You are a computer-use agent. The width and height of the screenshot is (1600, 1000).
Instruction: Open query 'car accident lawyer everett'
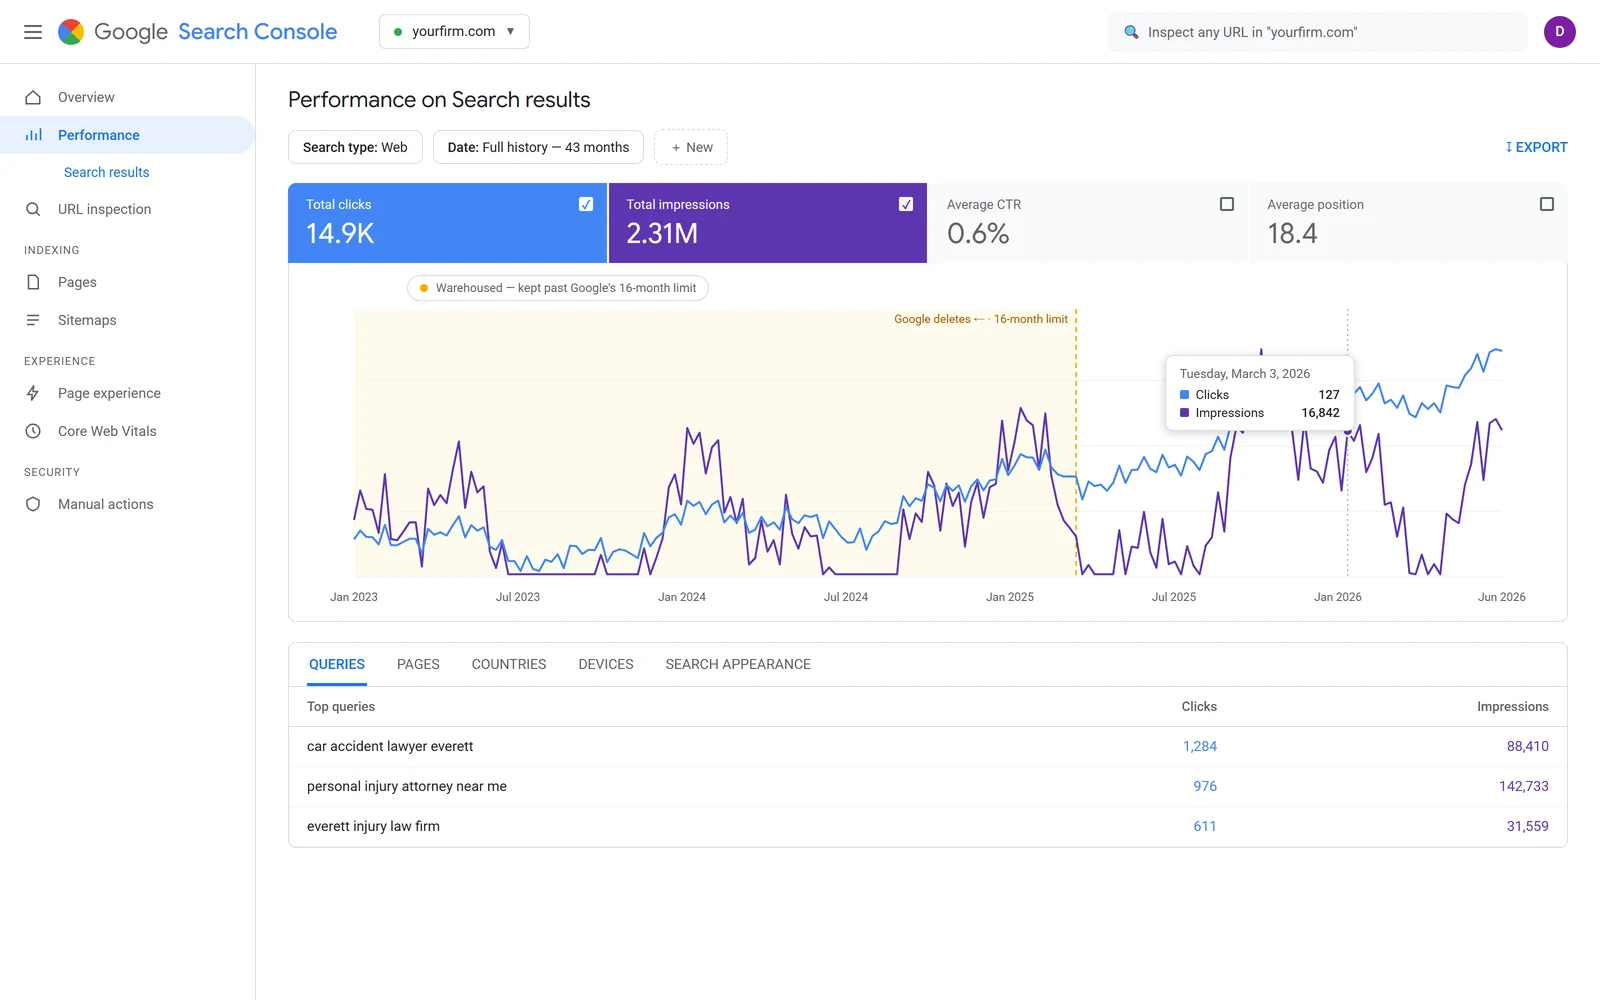click(x=390, y=746)
